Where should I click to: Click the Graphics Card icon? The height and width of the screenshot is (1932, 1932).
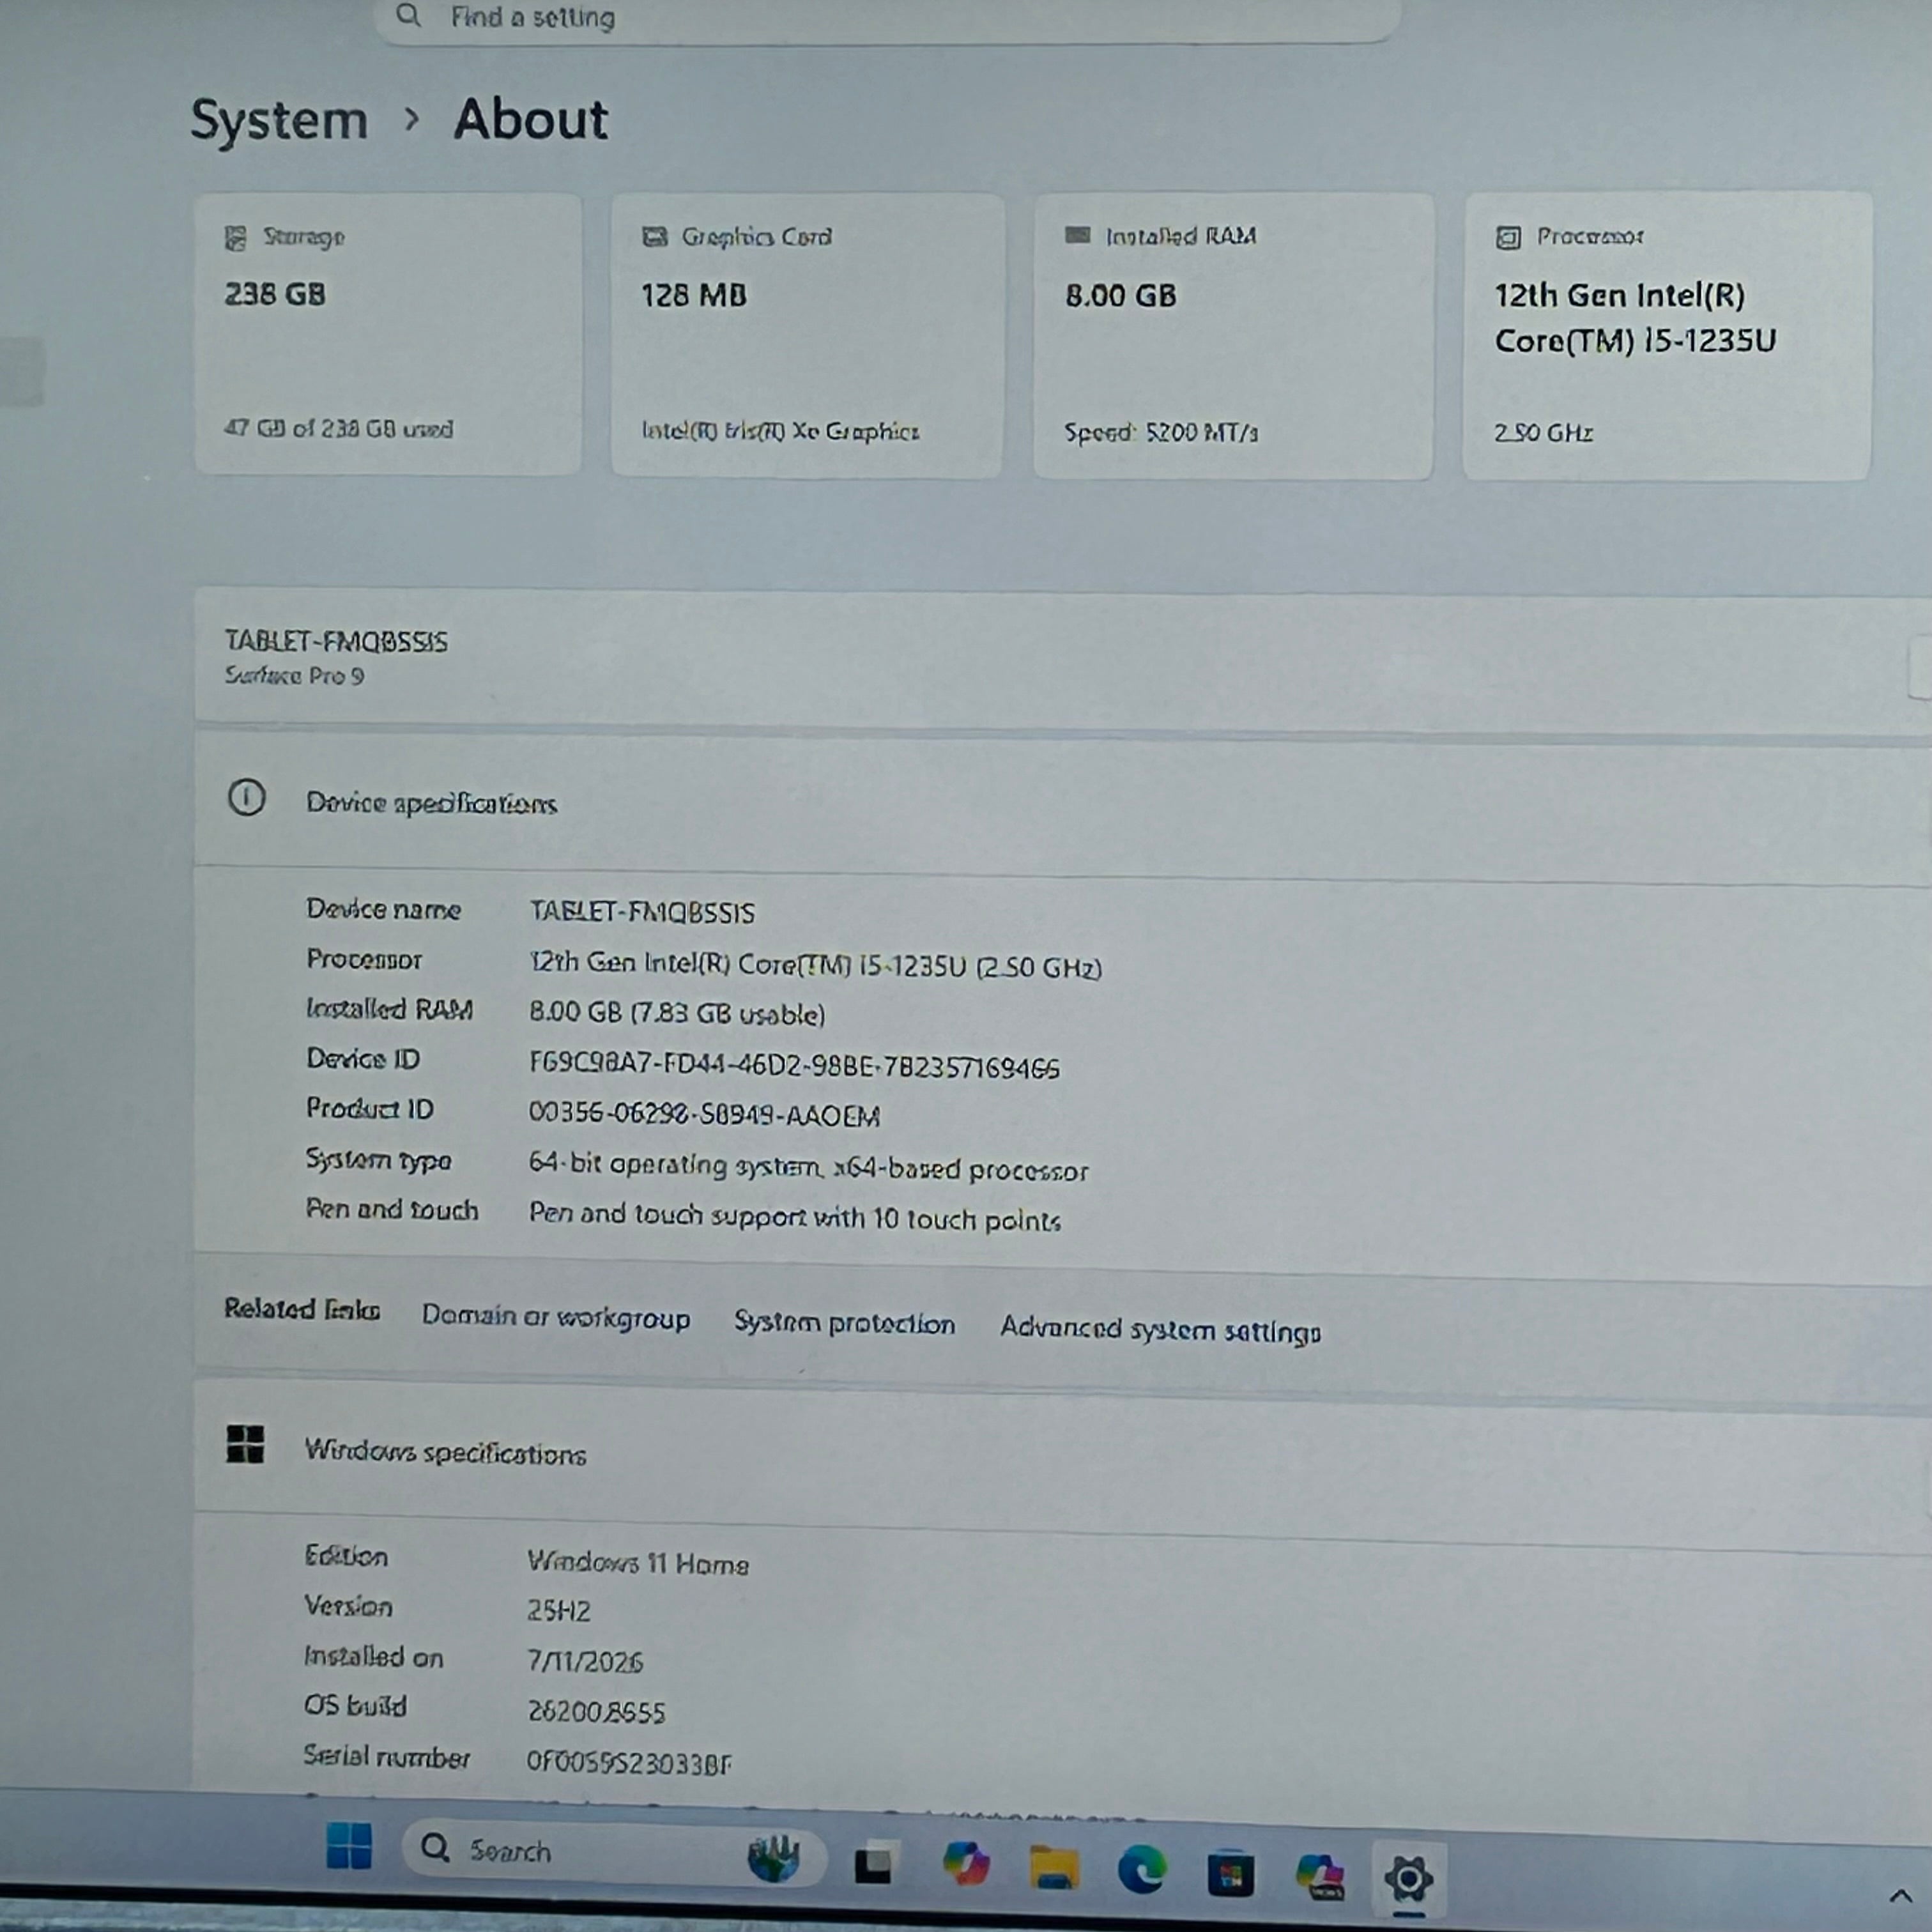[x=654, y=237]
